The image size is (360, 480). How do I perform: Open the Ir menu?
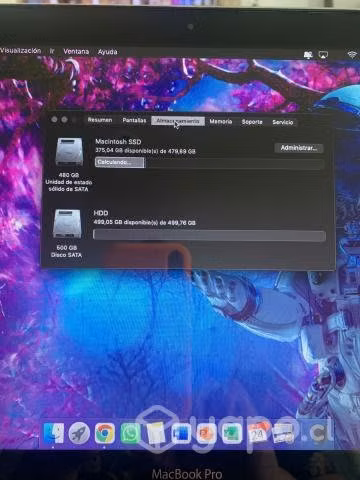click(52, 51)
